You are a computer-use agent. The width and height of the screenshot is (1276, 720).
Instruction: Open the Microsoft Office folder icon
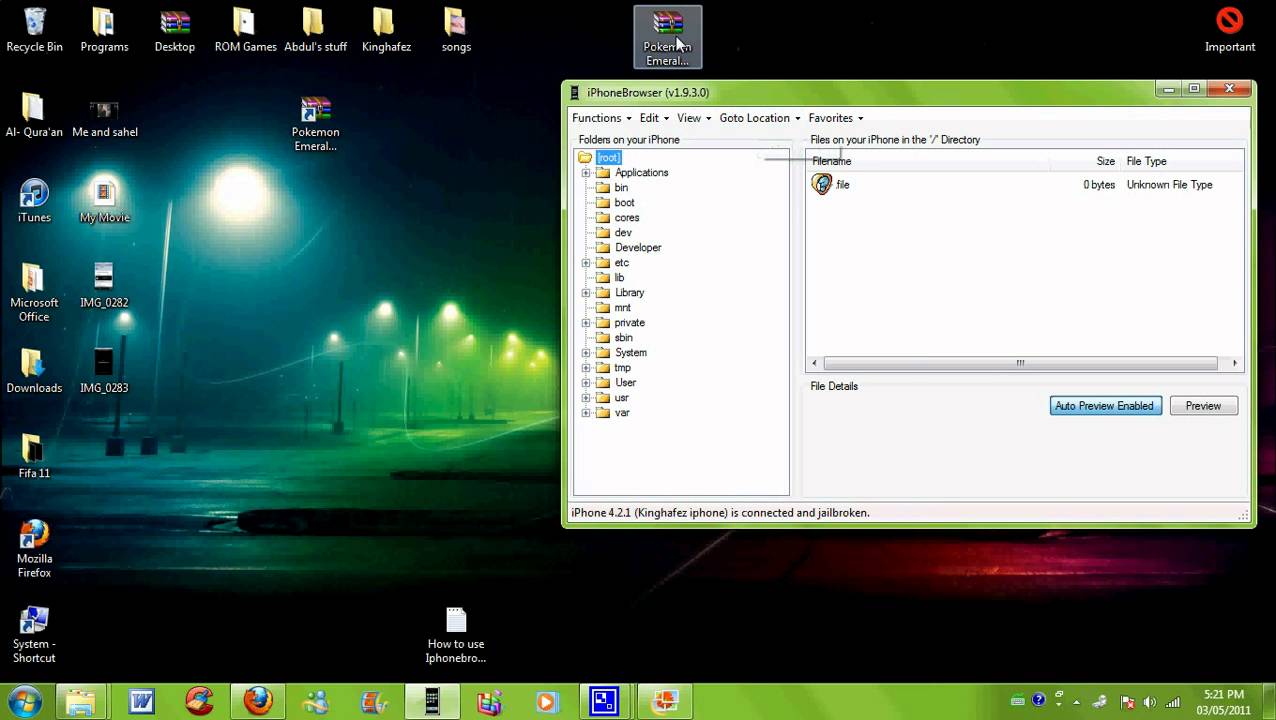point(34,292)
